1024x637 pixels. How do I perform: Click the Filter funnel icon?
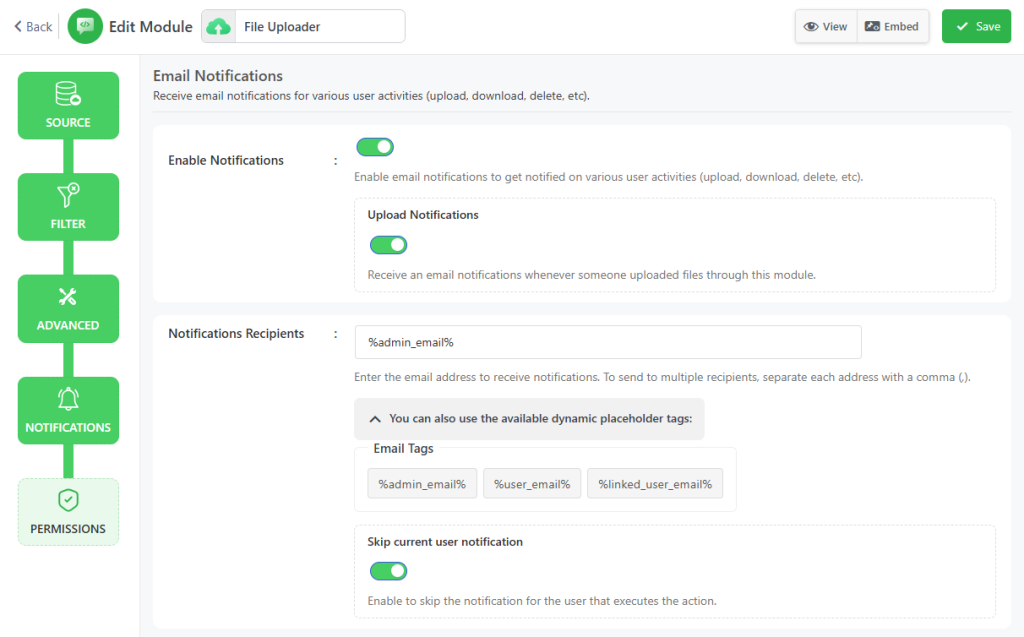[68, 195]
